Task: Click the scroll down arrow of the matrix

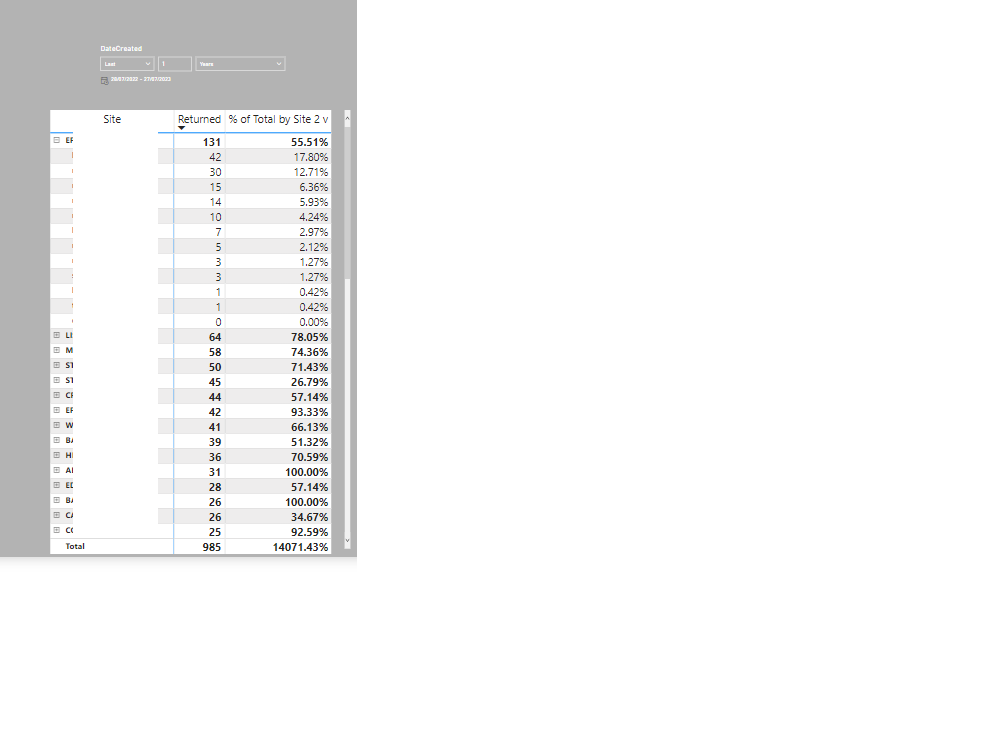Action: point(348,540)
